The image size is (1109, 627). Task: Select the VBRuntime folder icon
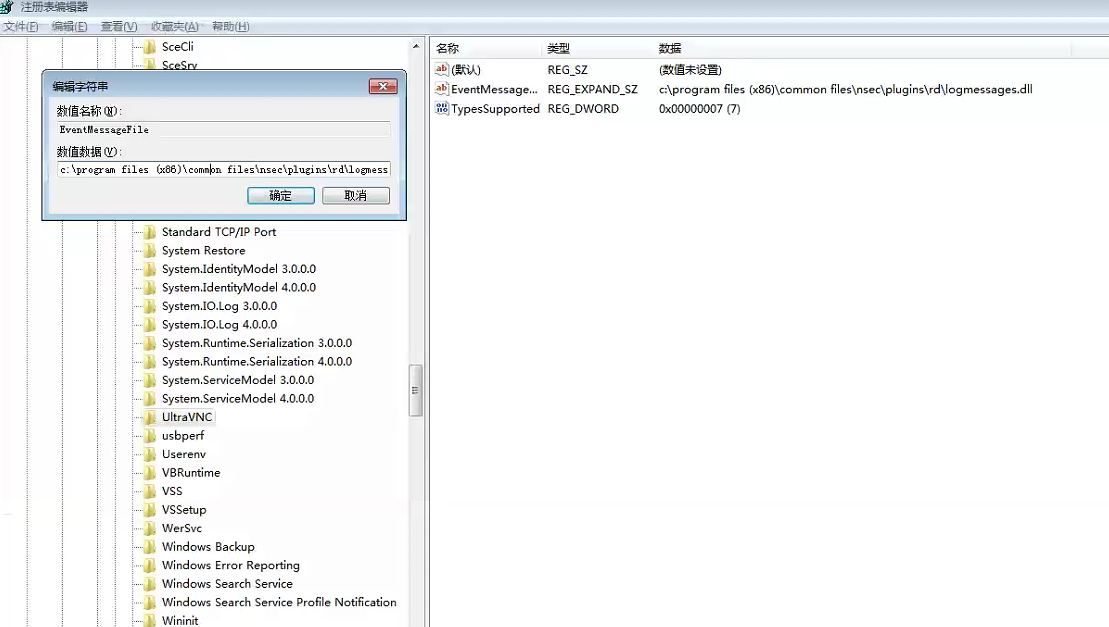[x=150, y=473]
